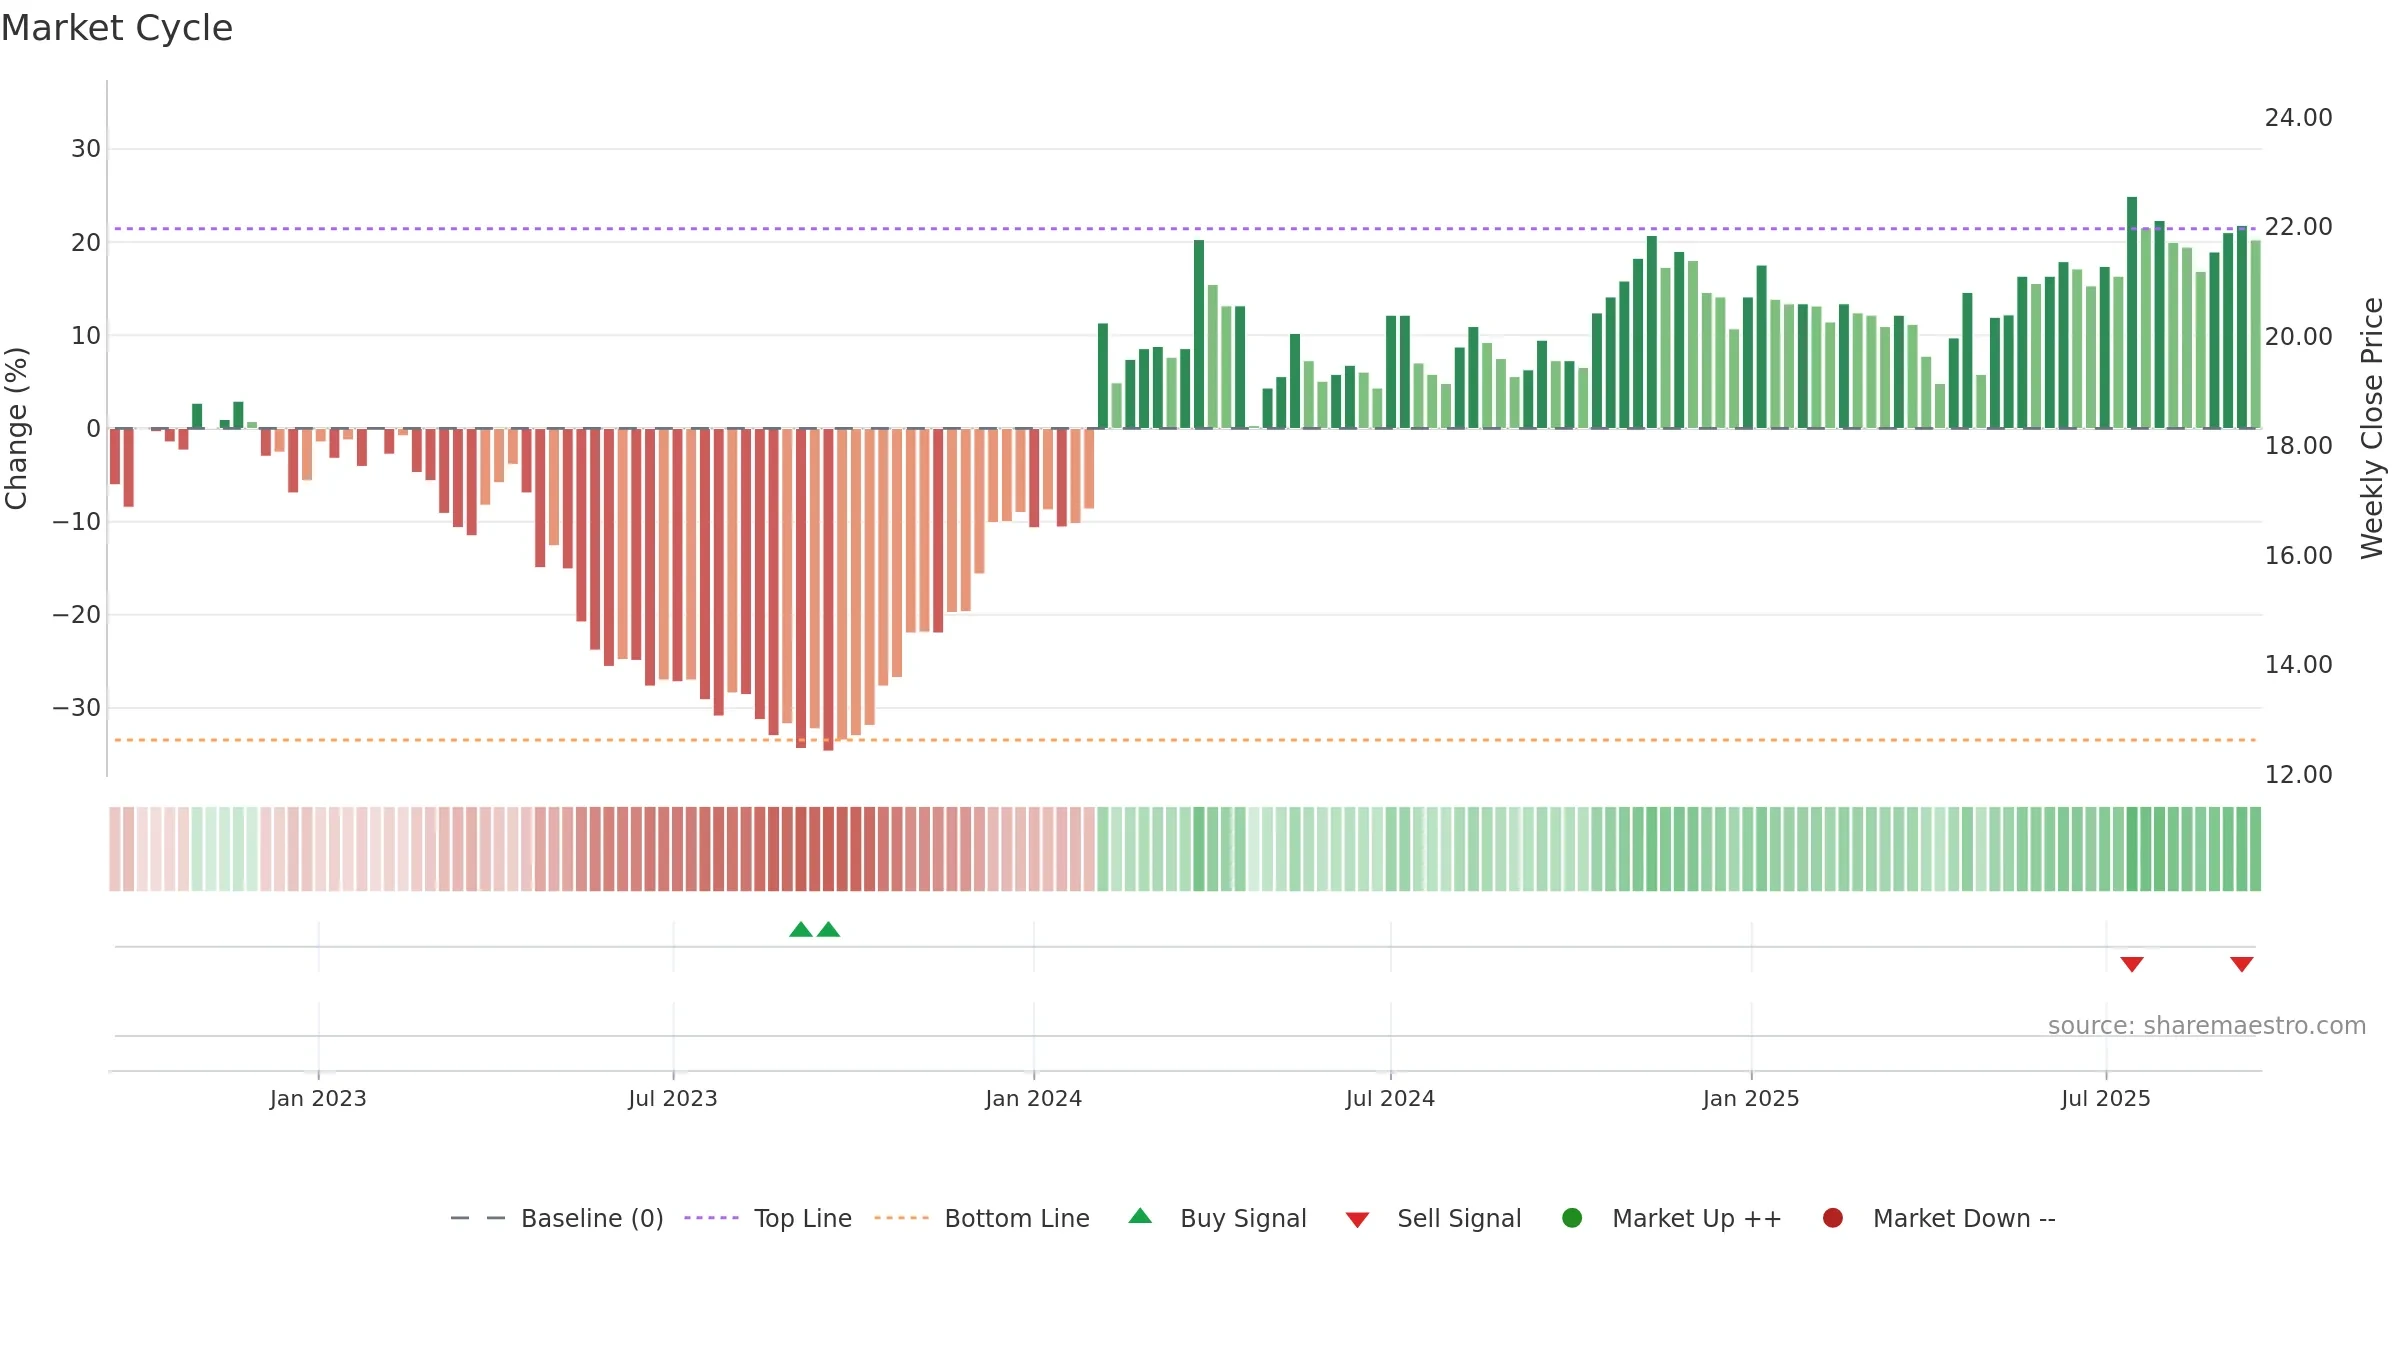The image size is (2400, 1350).
Task: Toggle the Baseline (0) legend entry
Action: tap(557, 1218)
